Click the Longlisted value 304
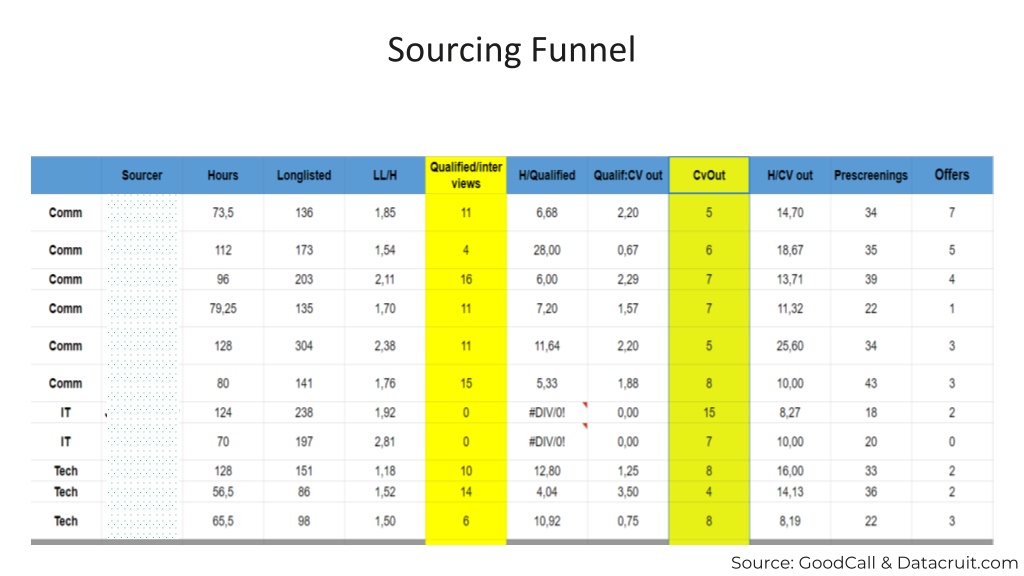 click(304, 345)
